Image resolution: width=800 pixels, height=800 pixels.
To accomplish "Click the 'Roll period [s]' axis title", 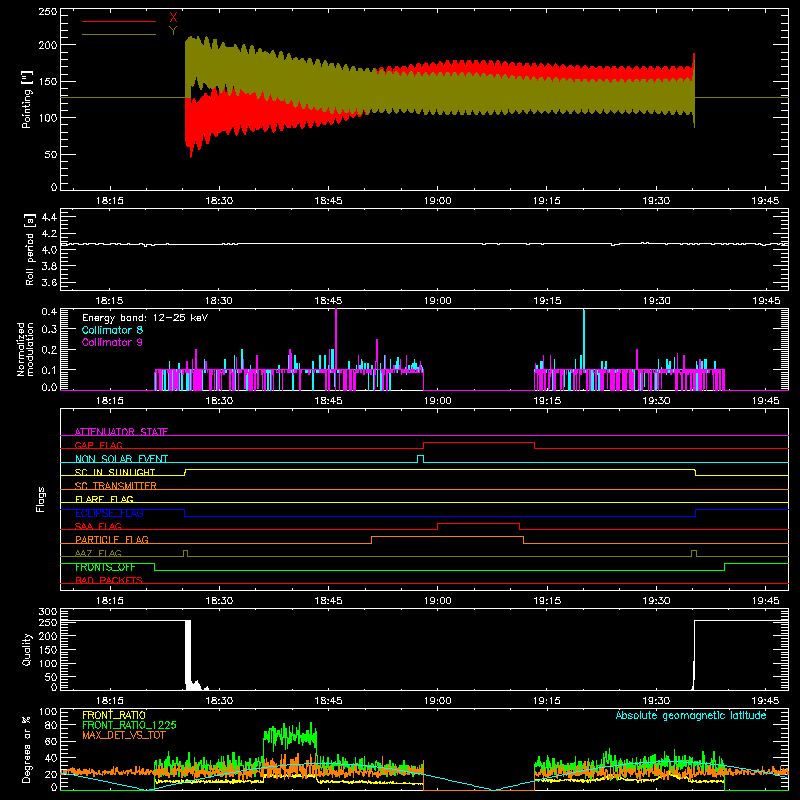I will 30,249.
